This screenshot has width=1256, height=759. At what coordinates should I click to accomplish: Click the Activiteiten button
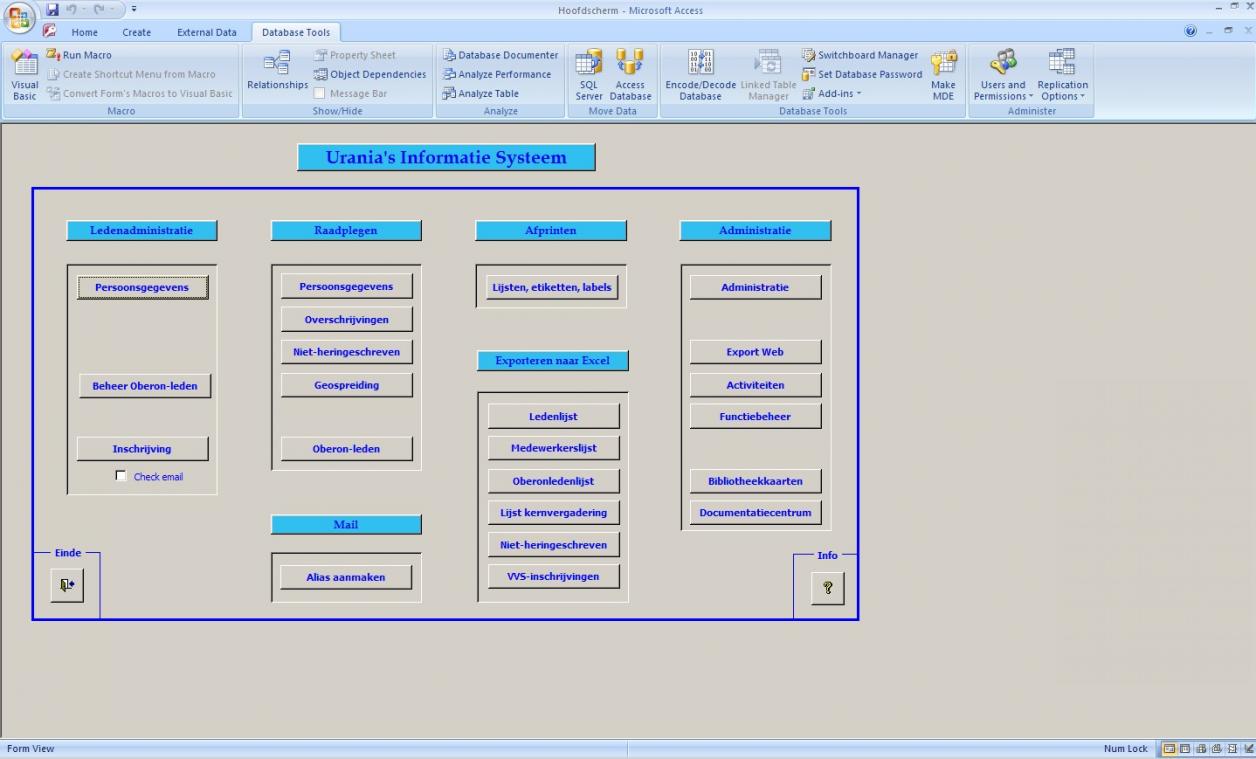coord(755,385)
